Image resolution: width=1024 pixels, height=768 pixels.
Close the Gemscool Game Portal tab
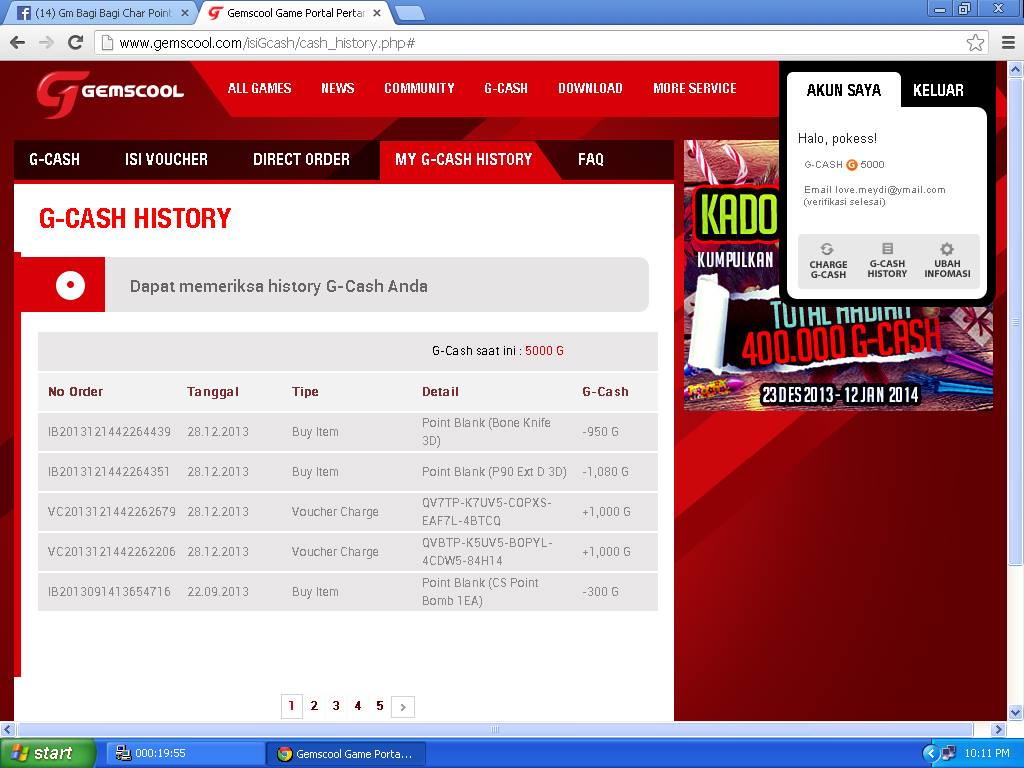pos(377,13)
